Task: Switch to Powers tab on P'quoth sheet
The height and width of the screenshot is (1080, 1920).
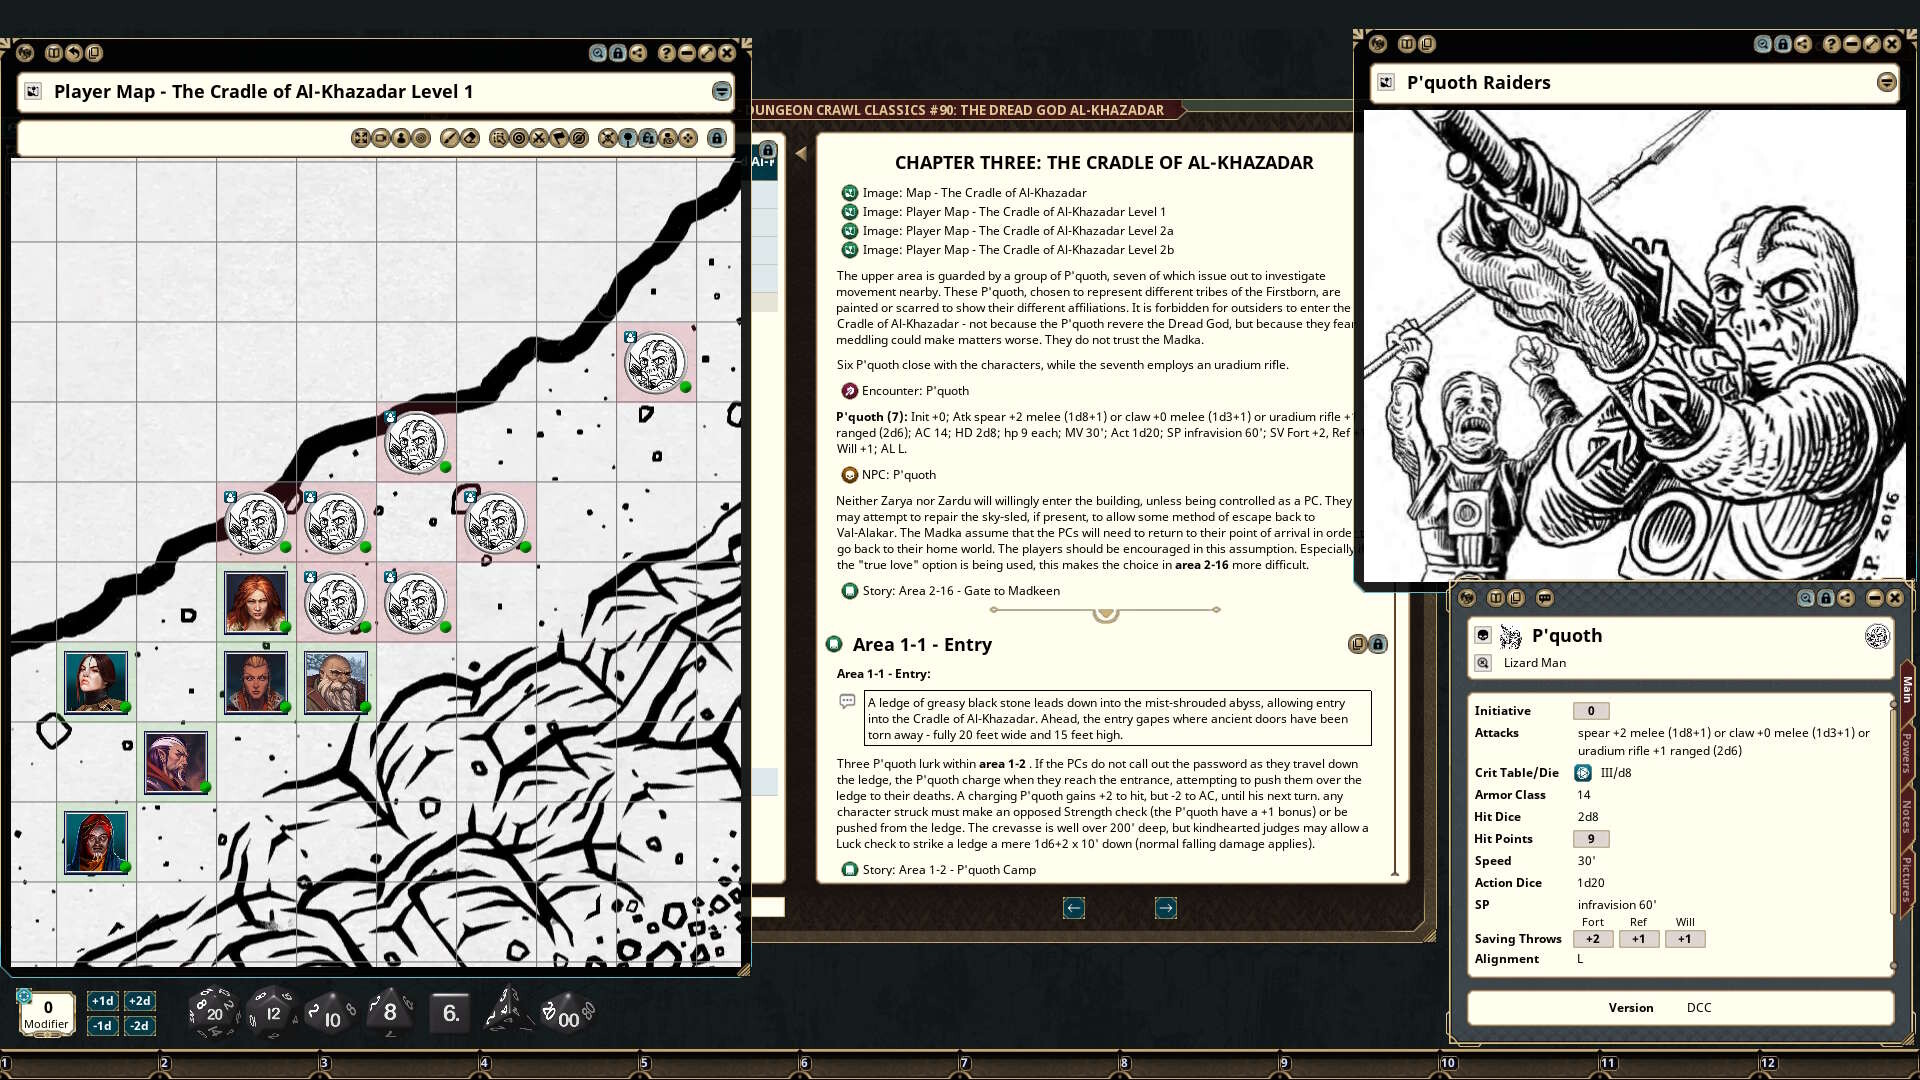Action: (x=1906, y=752)
